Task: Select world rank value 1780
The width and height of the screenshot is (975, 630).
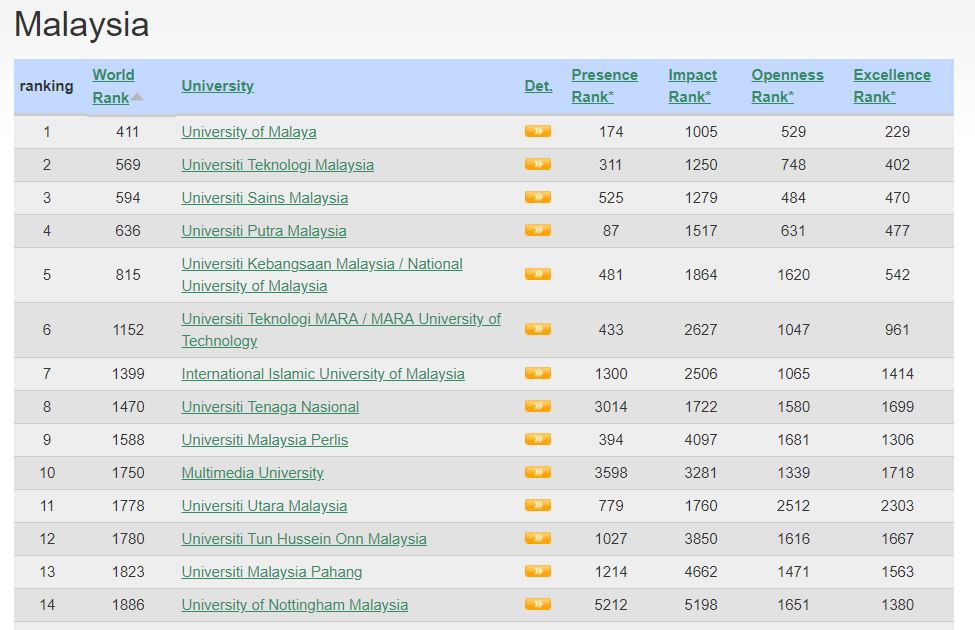Action: tap(127, 539)
